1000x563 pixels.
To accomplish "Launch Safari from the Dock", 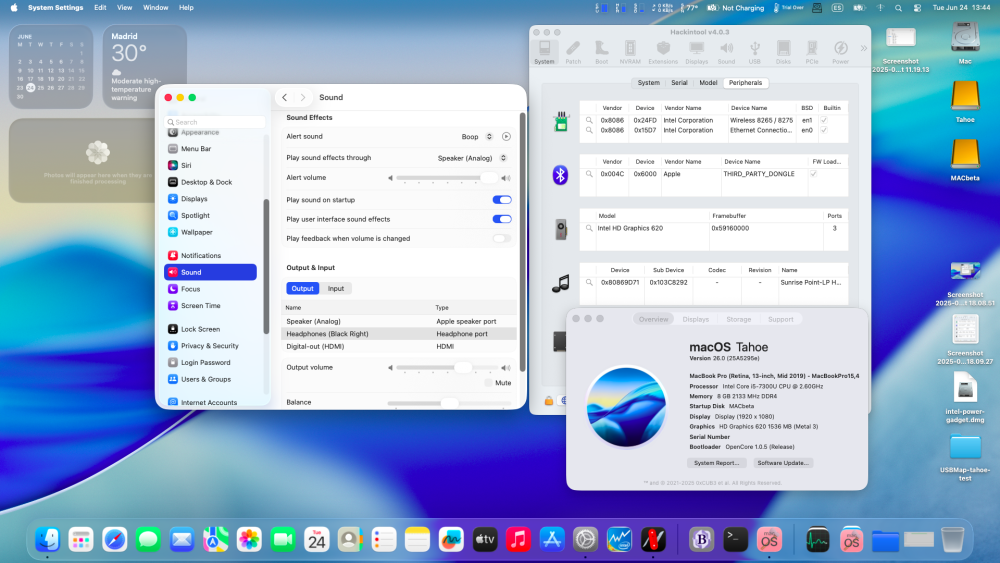I will coord(115,539).
